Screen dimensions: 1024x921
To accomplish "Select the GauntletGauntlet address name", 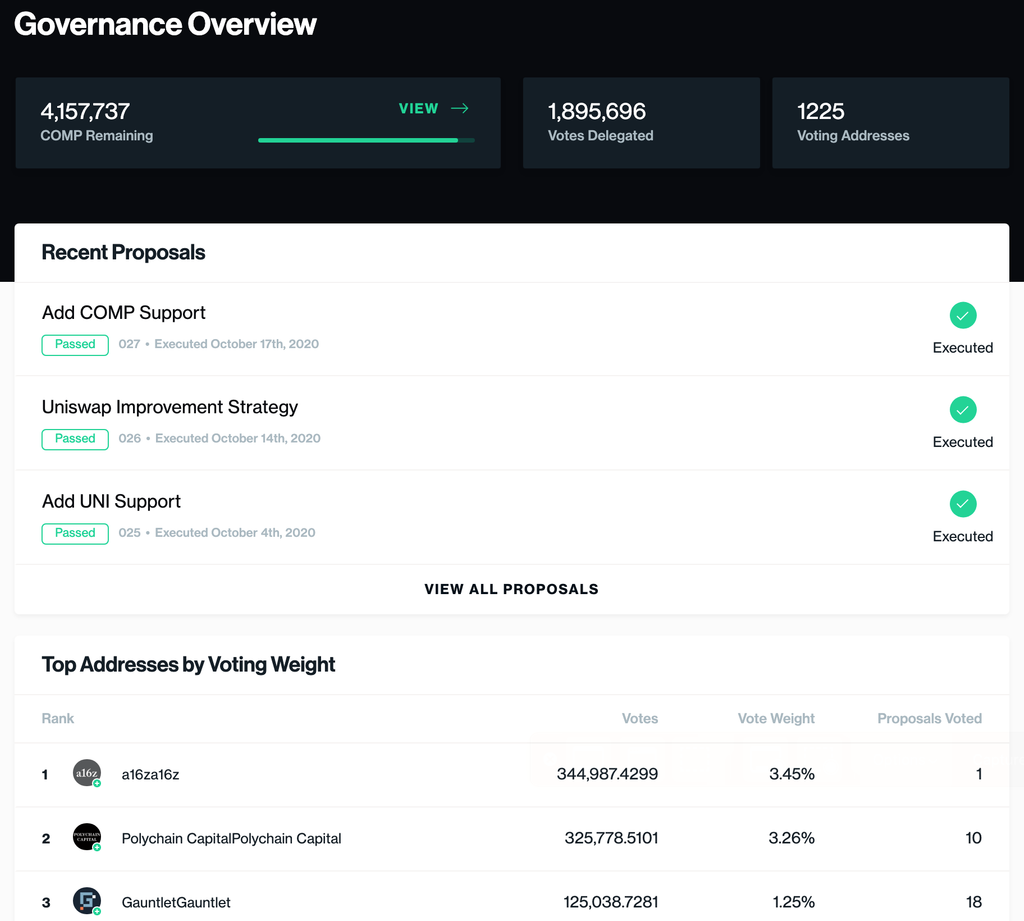I will (176, 902).
